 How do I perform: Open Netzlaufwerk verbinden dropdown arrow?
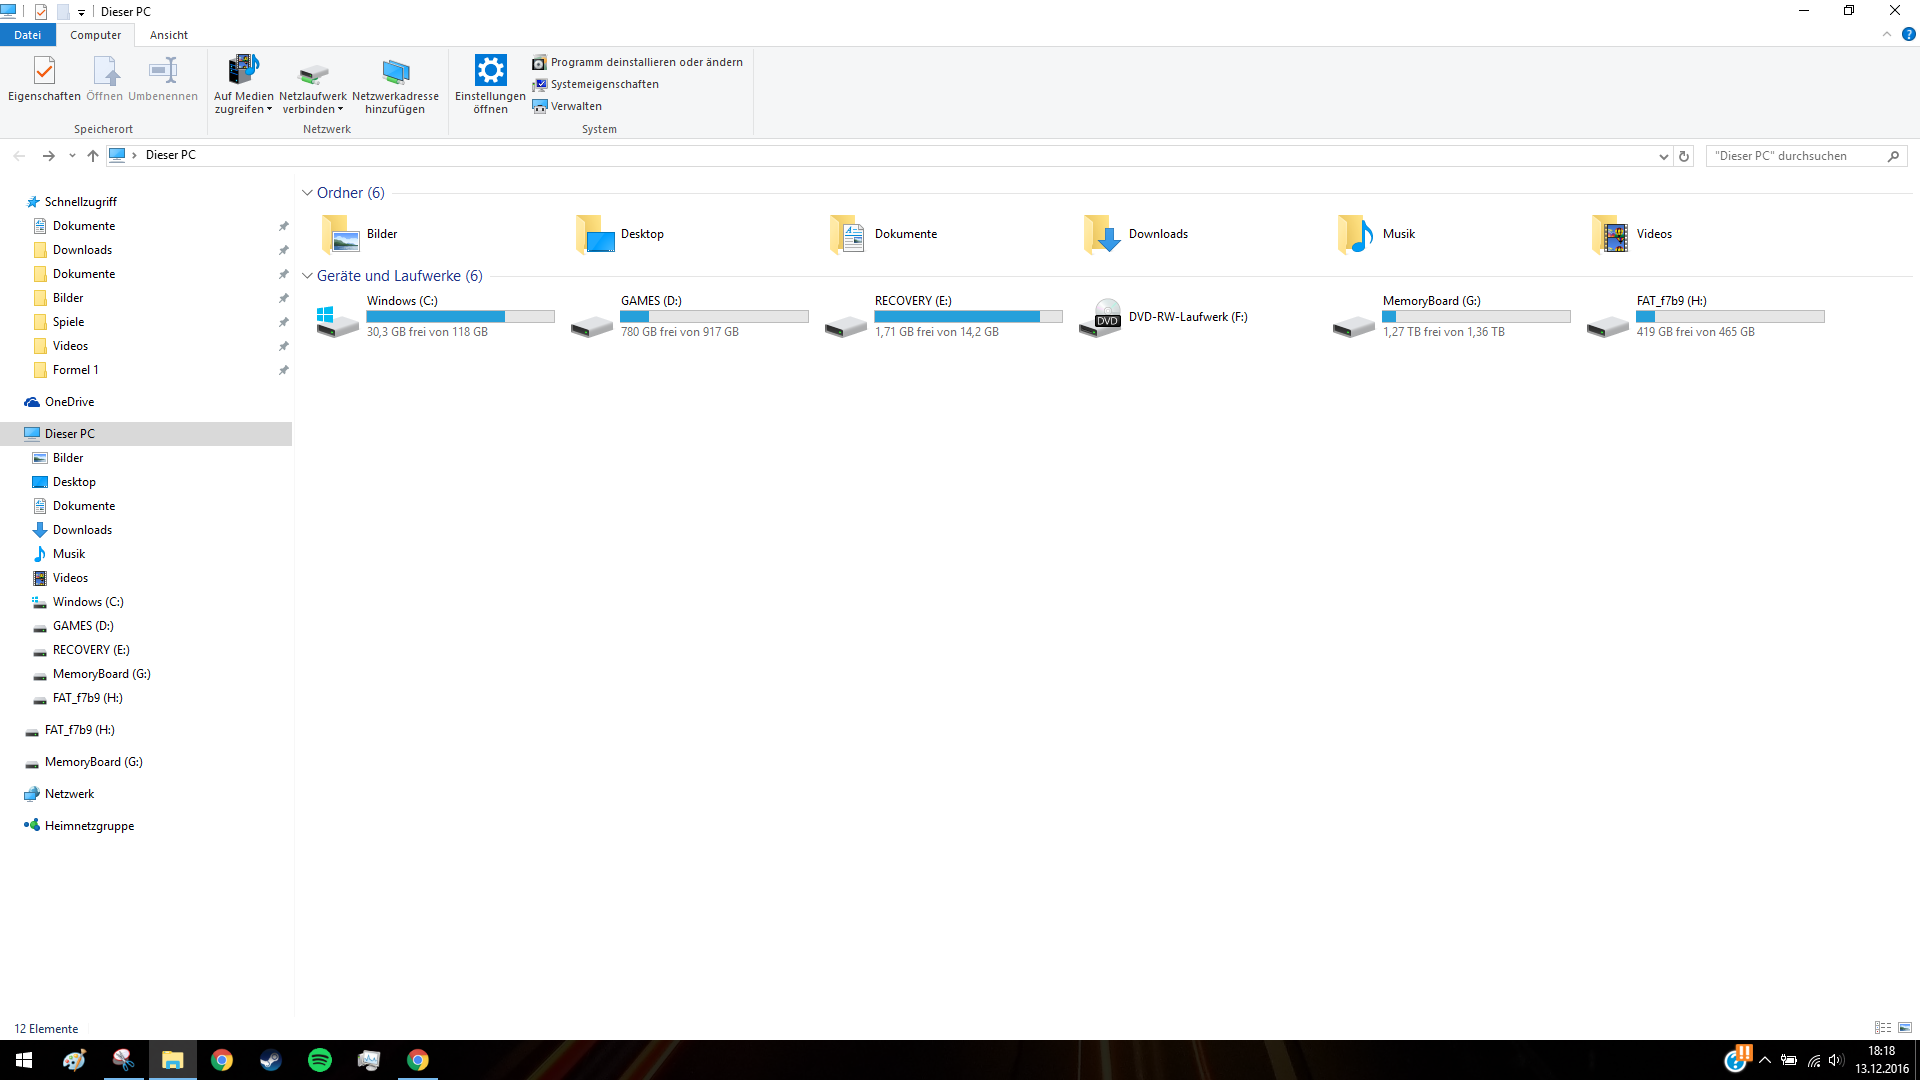pos(340,110)
